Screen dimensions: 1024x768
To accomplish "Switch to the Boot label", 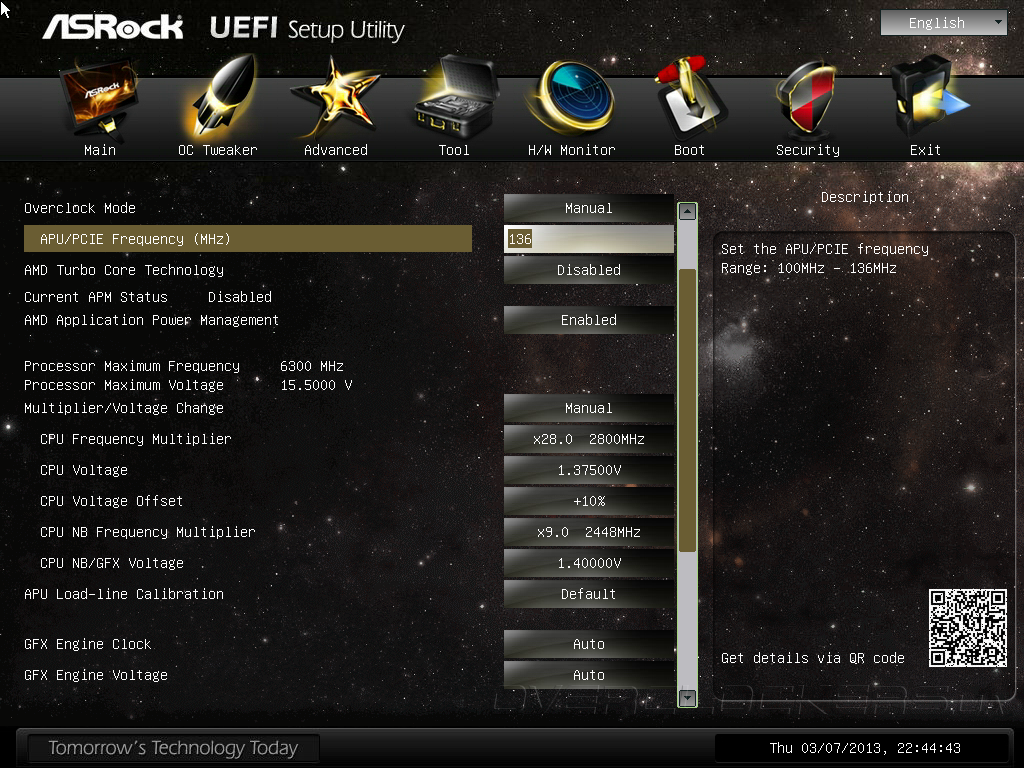I will [689, 150].
